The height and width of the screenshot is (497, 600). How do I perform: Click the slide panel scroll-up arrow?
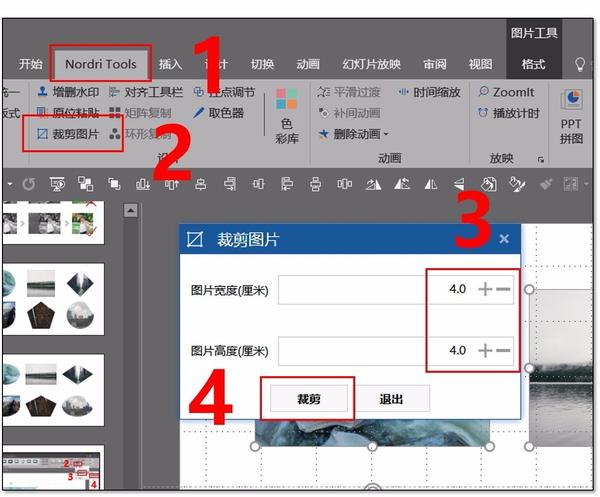(130, 210)
